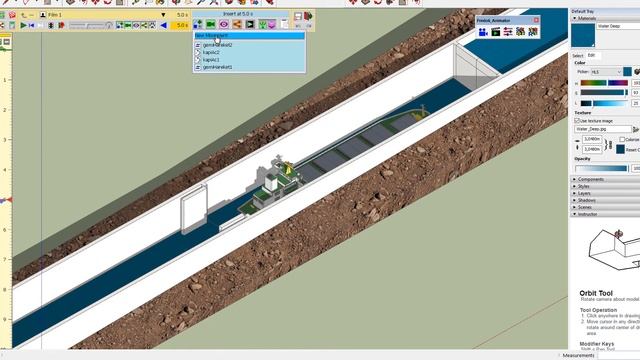Screen dimensions: 640x360
Task: Open the Film 1 dropdown
Action: point(163,15)
